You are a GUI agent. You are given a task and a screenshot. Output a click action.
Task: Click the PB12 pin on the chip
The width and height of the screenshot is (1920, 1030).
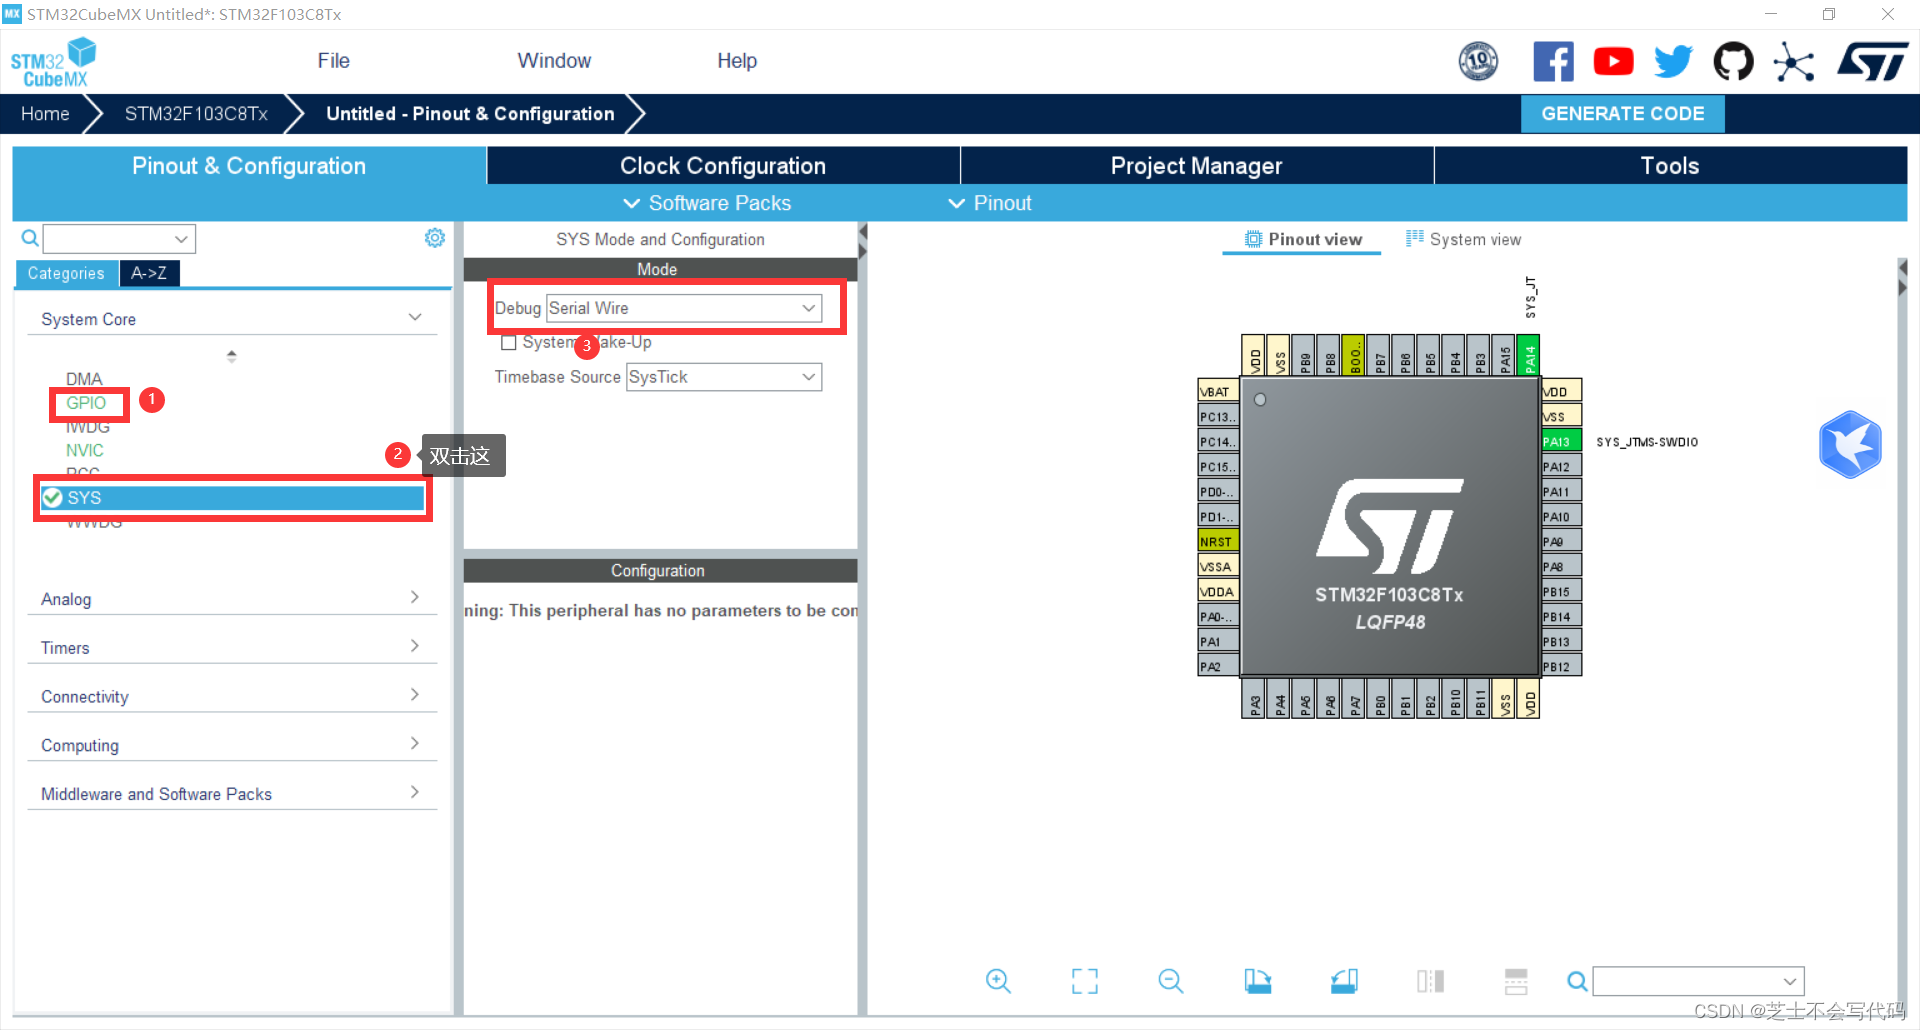pos(1561,666)
